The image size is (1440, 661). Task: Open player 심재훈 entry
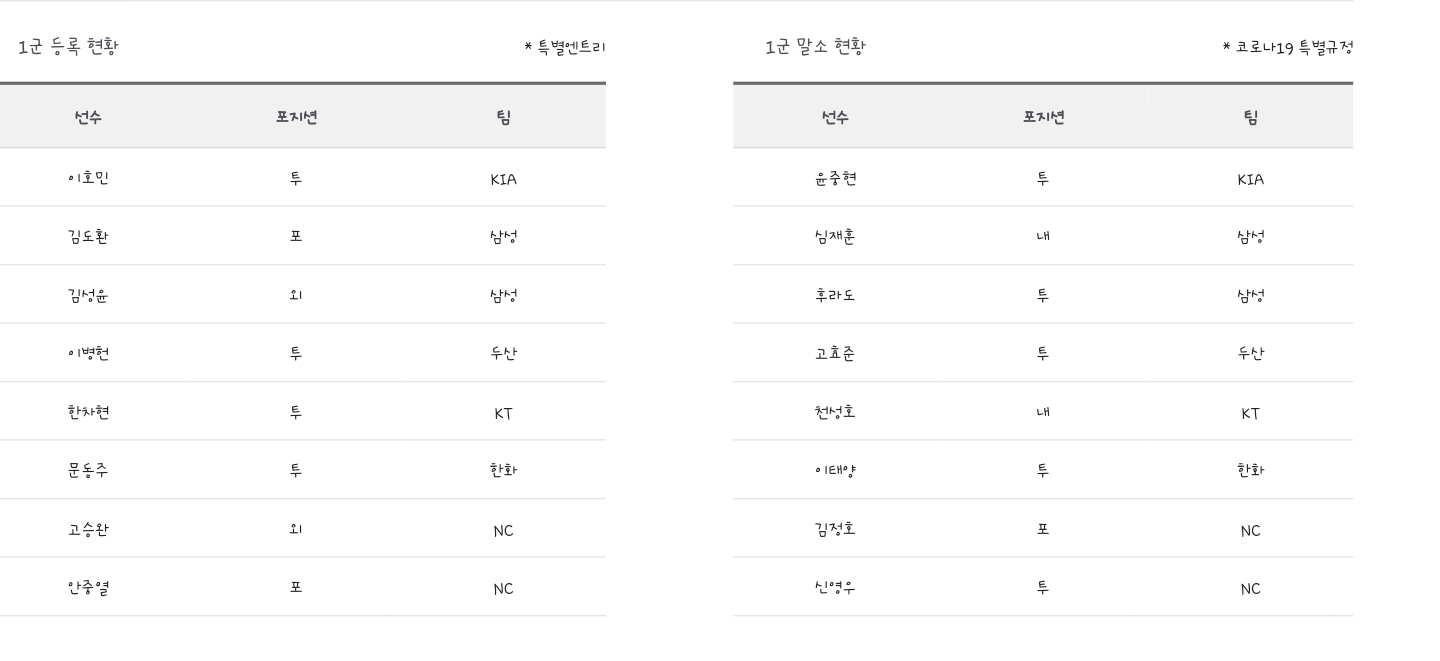(835, 237)
